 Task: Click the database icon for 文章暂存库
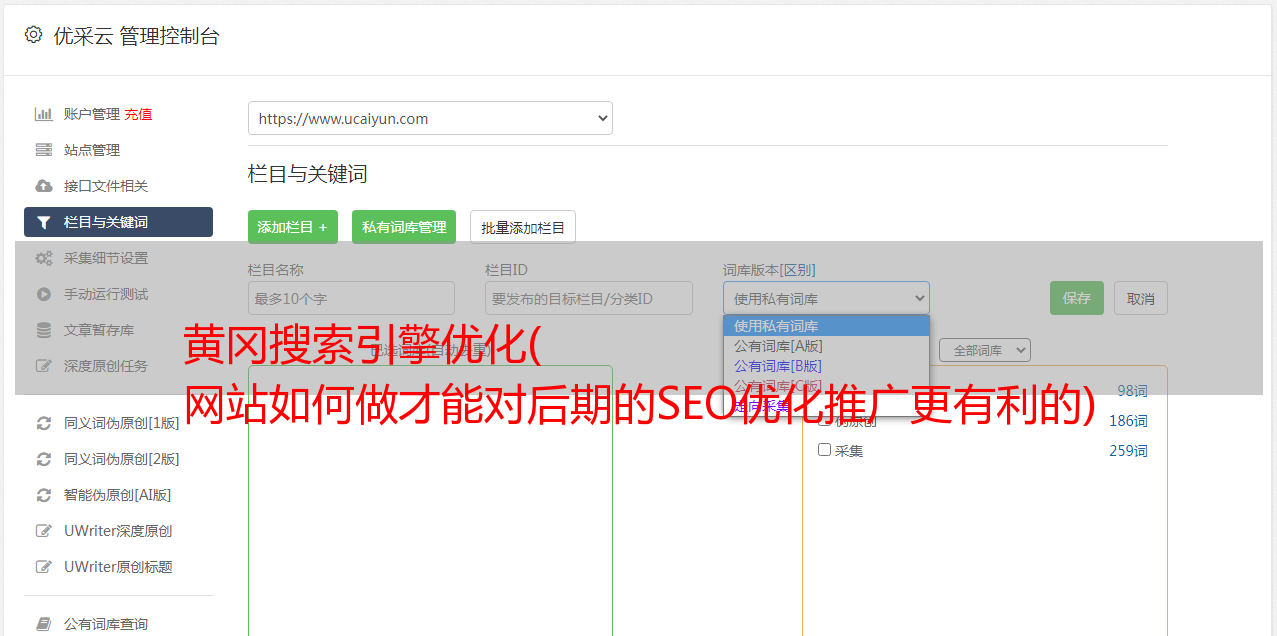[x=43, y=330]
